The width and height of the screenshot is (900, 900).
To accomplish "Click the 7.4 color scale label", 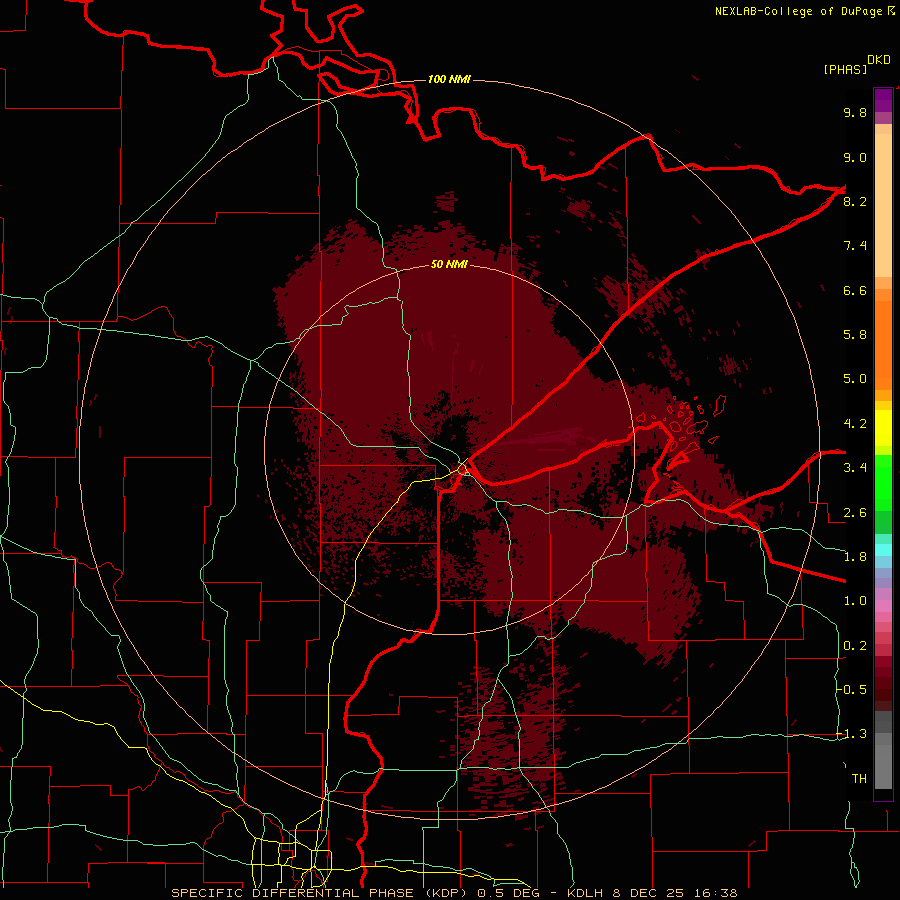I will pyautogui.click(x=855, y=246).
